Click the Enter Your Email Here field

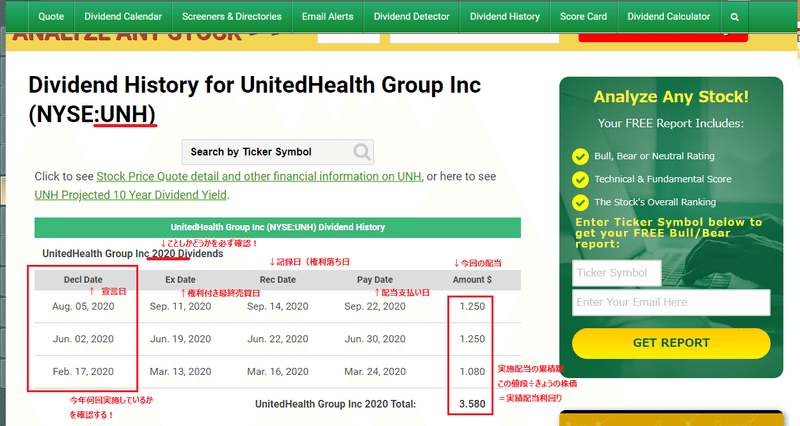(x=671, y=303)
